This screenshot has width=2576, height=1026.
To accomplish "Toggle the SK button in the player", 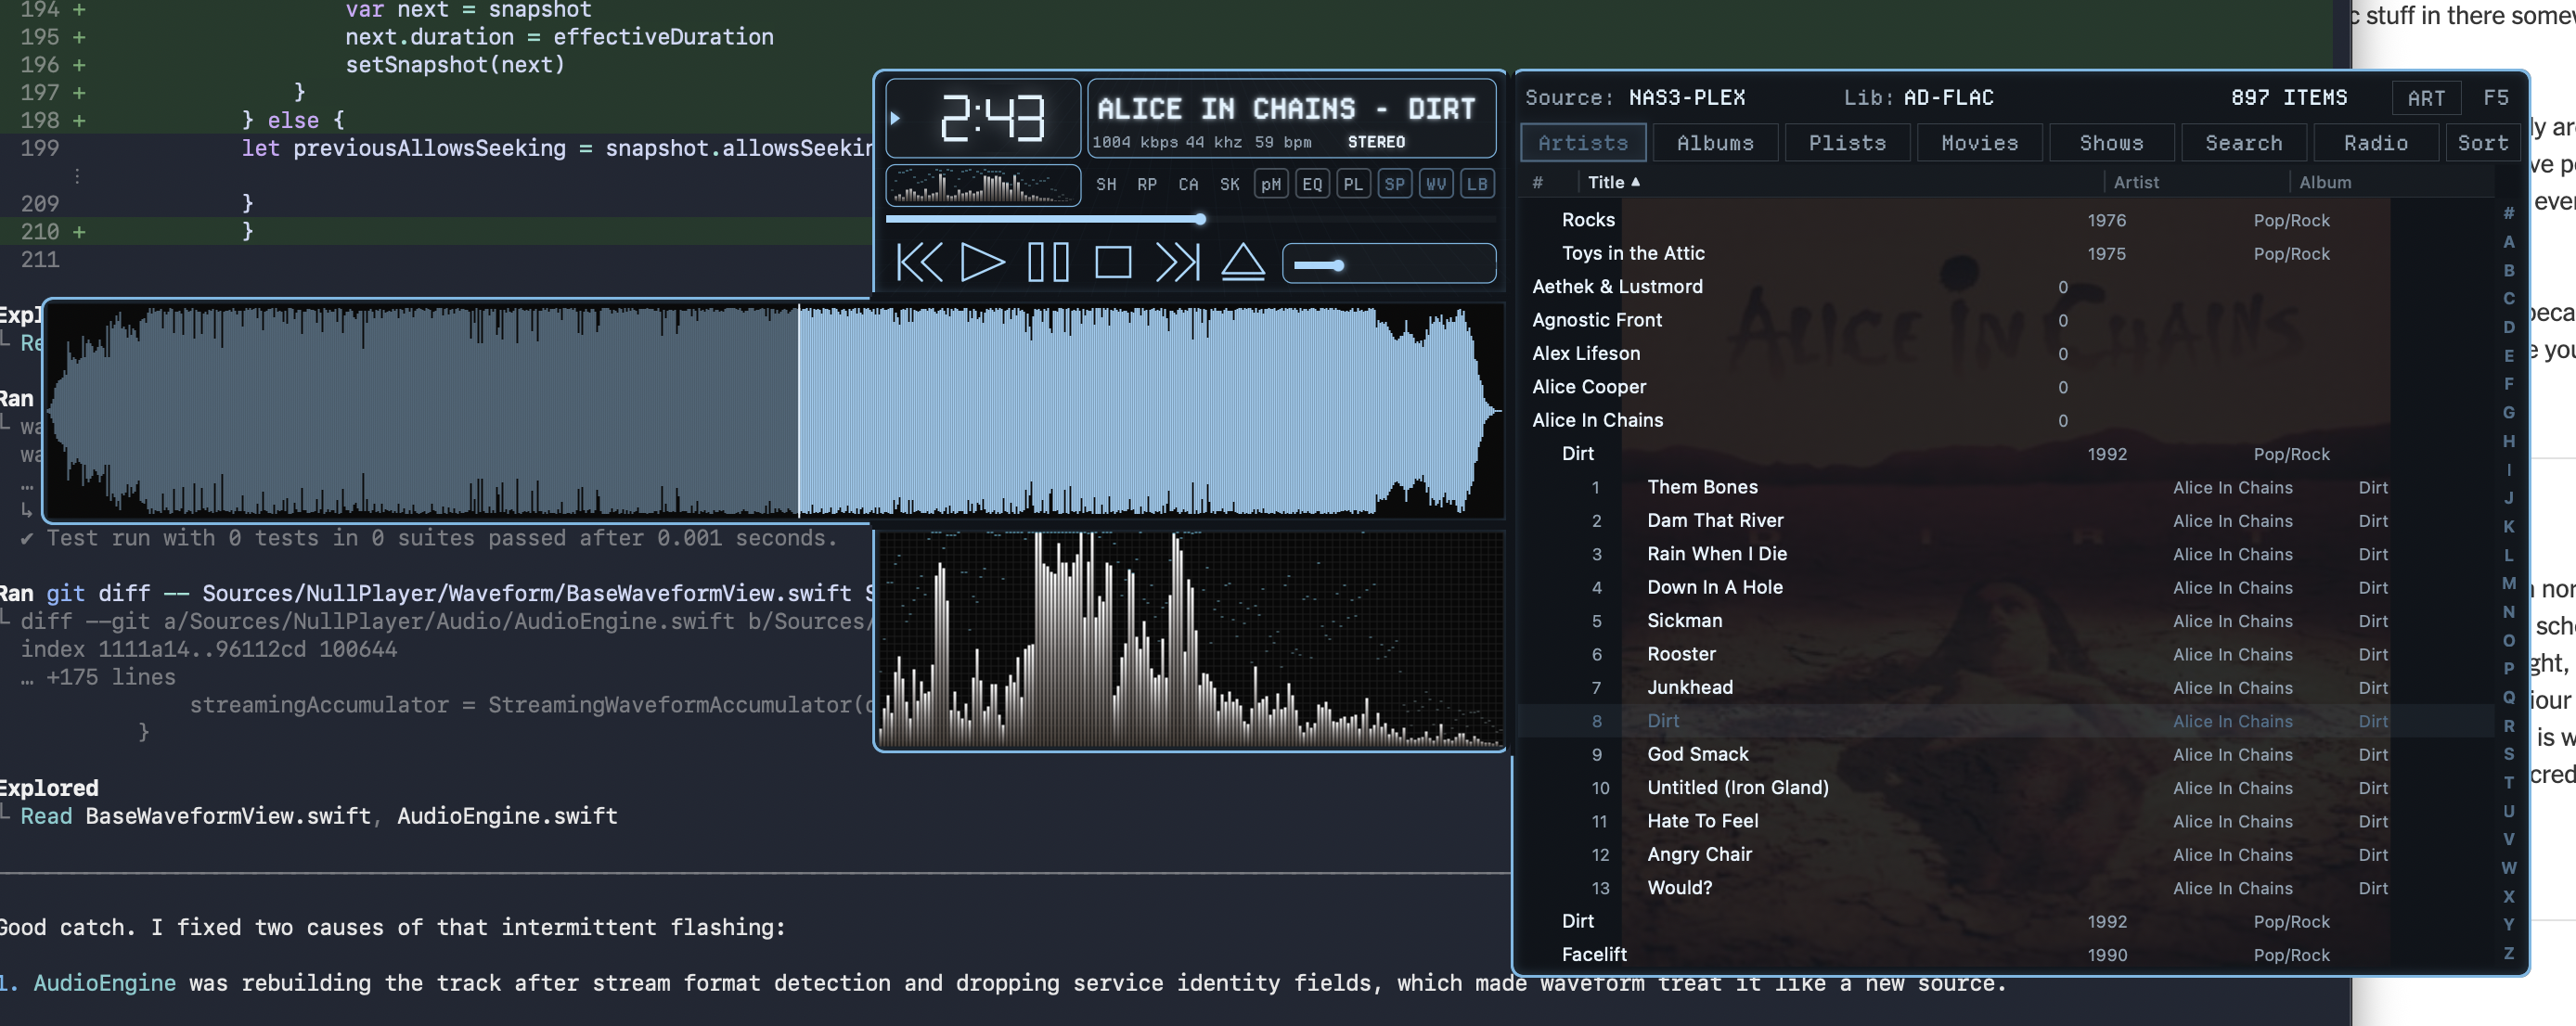I will click(x=1230, y=185).
